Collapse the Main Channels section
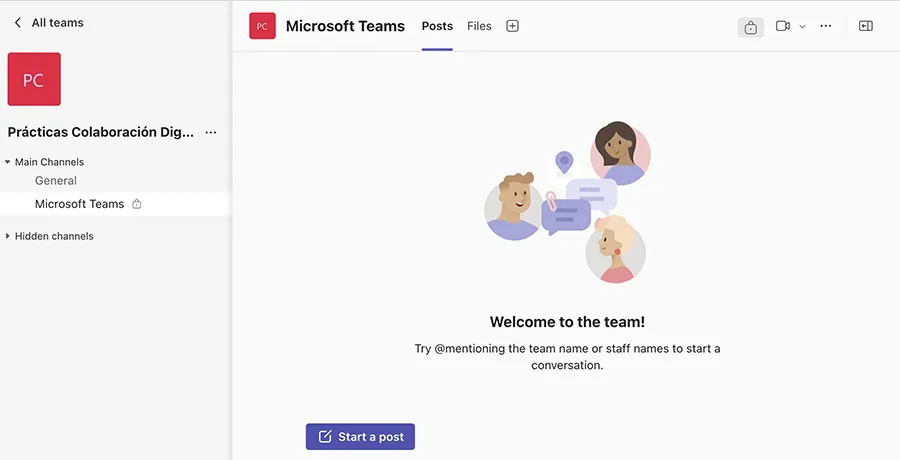The width and height of the screenshot is (900, 460). [x=8, y=162]
